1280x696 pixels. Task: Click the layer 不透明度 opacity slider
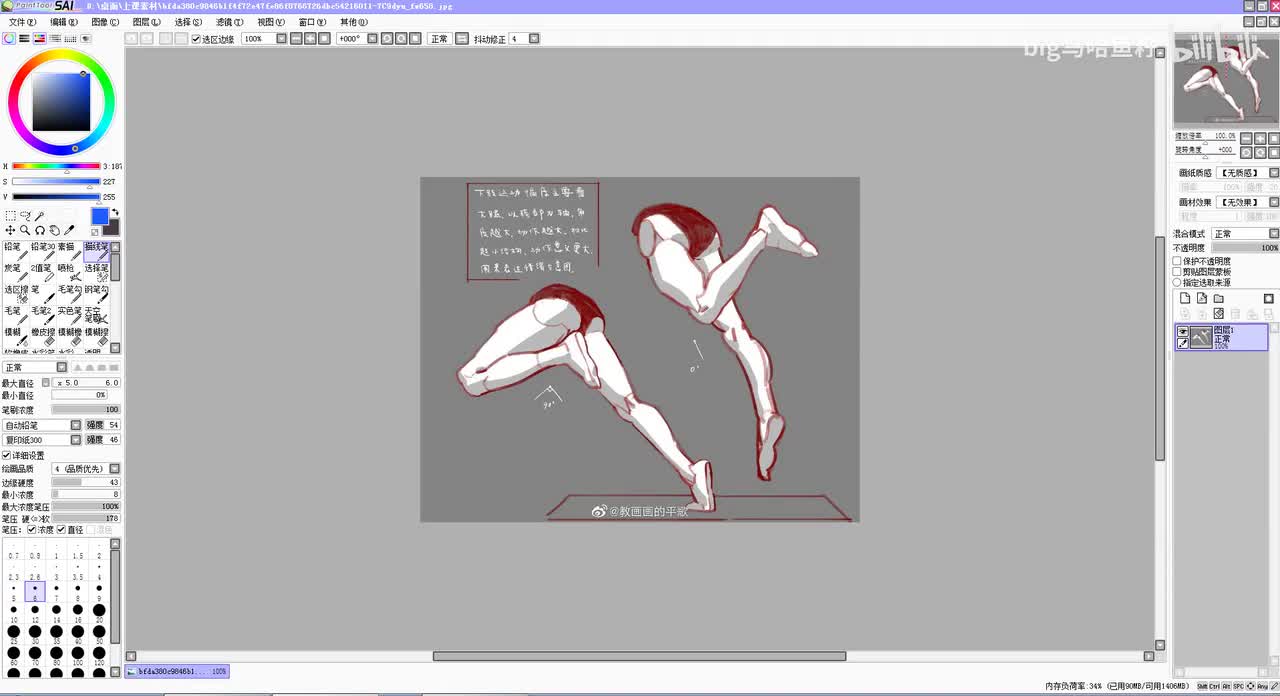1245,248
